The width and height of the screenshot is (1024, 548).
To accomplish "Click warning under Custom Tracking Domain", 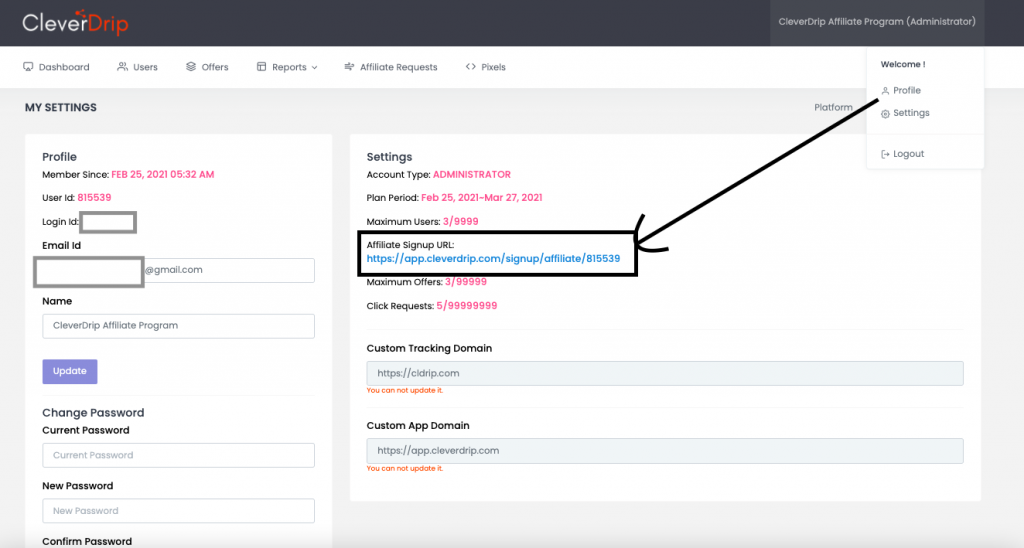I will (404, 391).
